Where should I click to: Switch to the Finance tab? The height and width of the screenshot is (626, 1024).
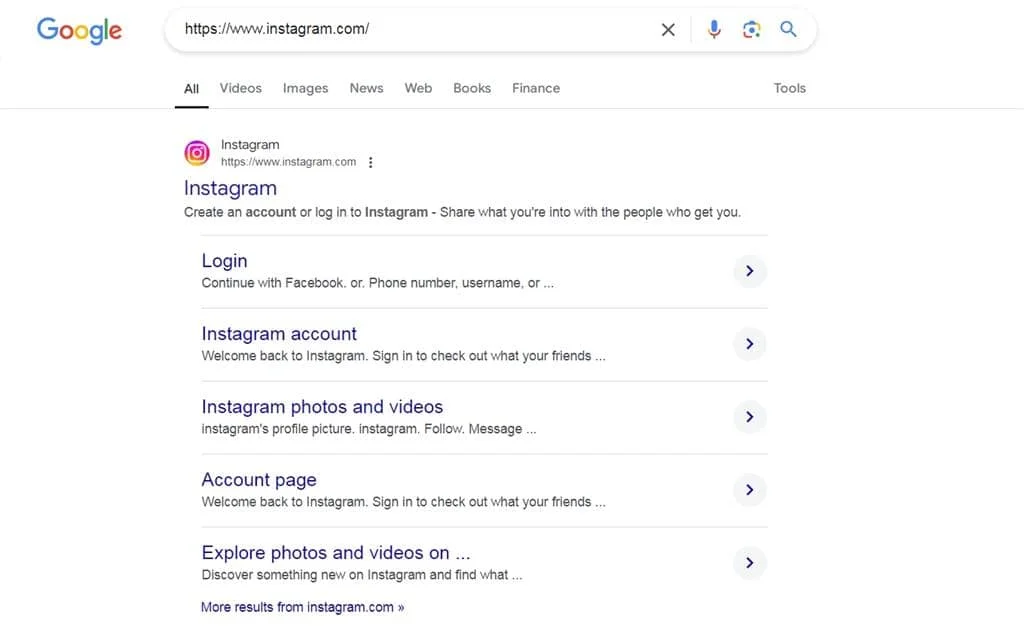[x=536, y=88]
